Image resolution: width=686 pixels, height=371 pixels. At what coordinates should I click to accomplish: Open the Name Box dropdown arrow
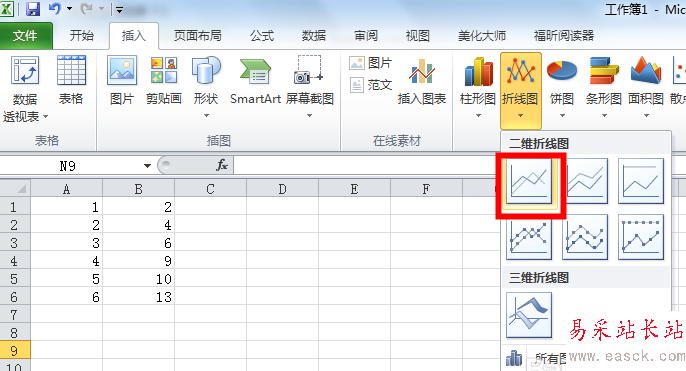click(x=147, y=166)
